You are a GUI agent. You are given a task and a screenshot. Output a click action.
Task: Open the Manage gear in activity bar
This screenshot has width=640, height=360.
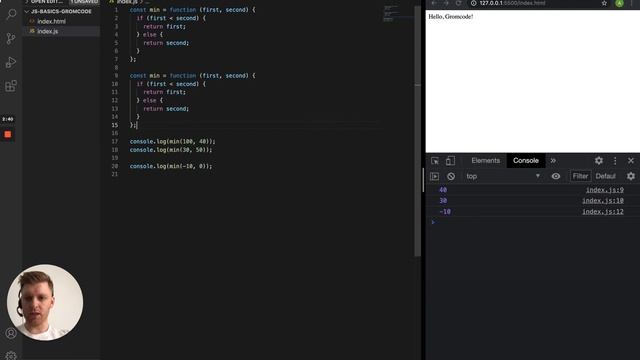[x=11, y=356]
